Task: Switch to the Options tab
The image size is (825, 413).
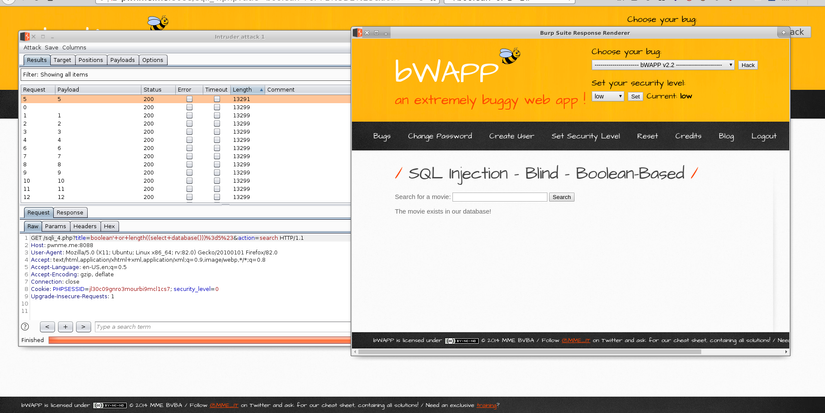Action: click(153, 60)
